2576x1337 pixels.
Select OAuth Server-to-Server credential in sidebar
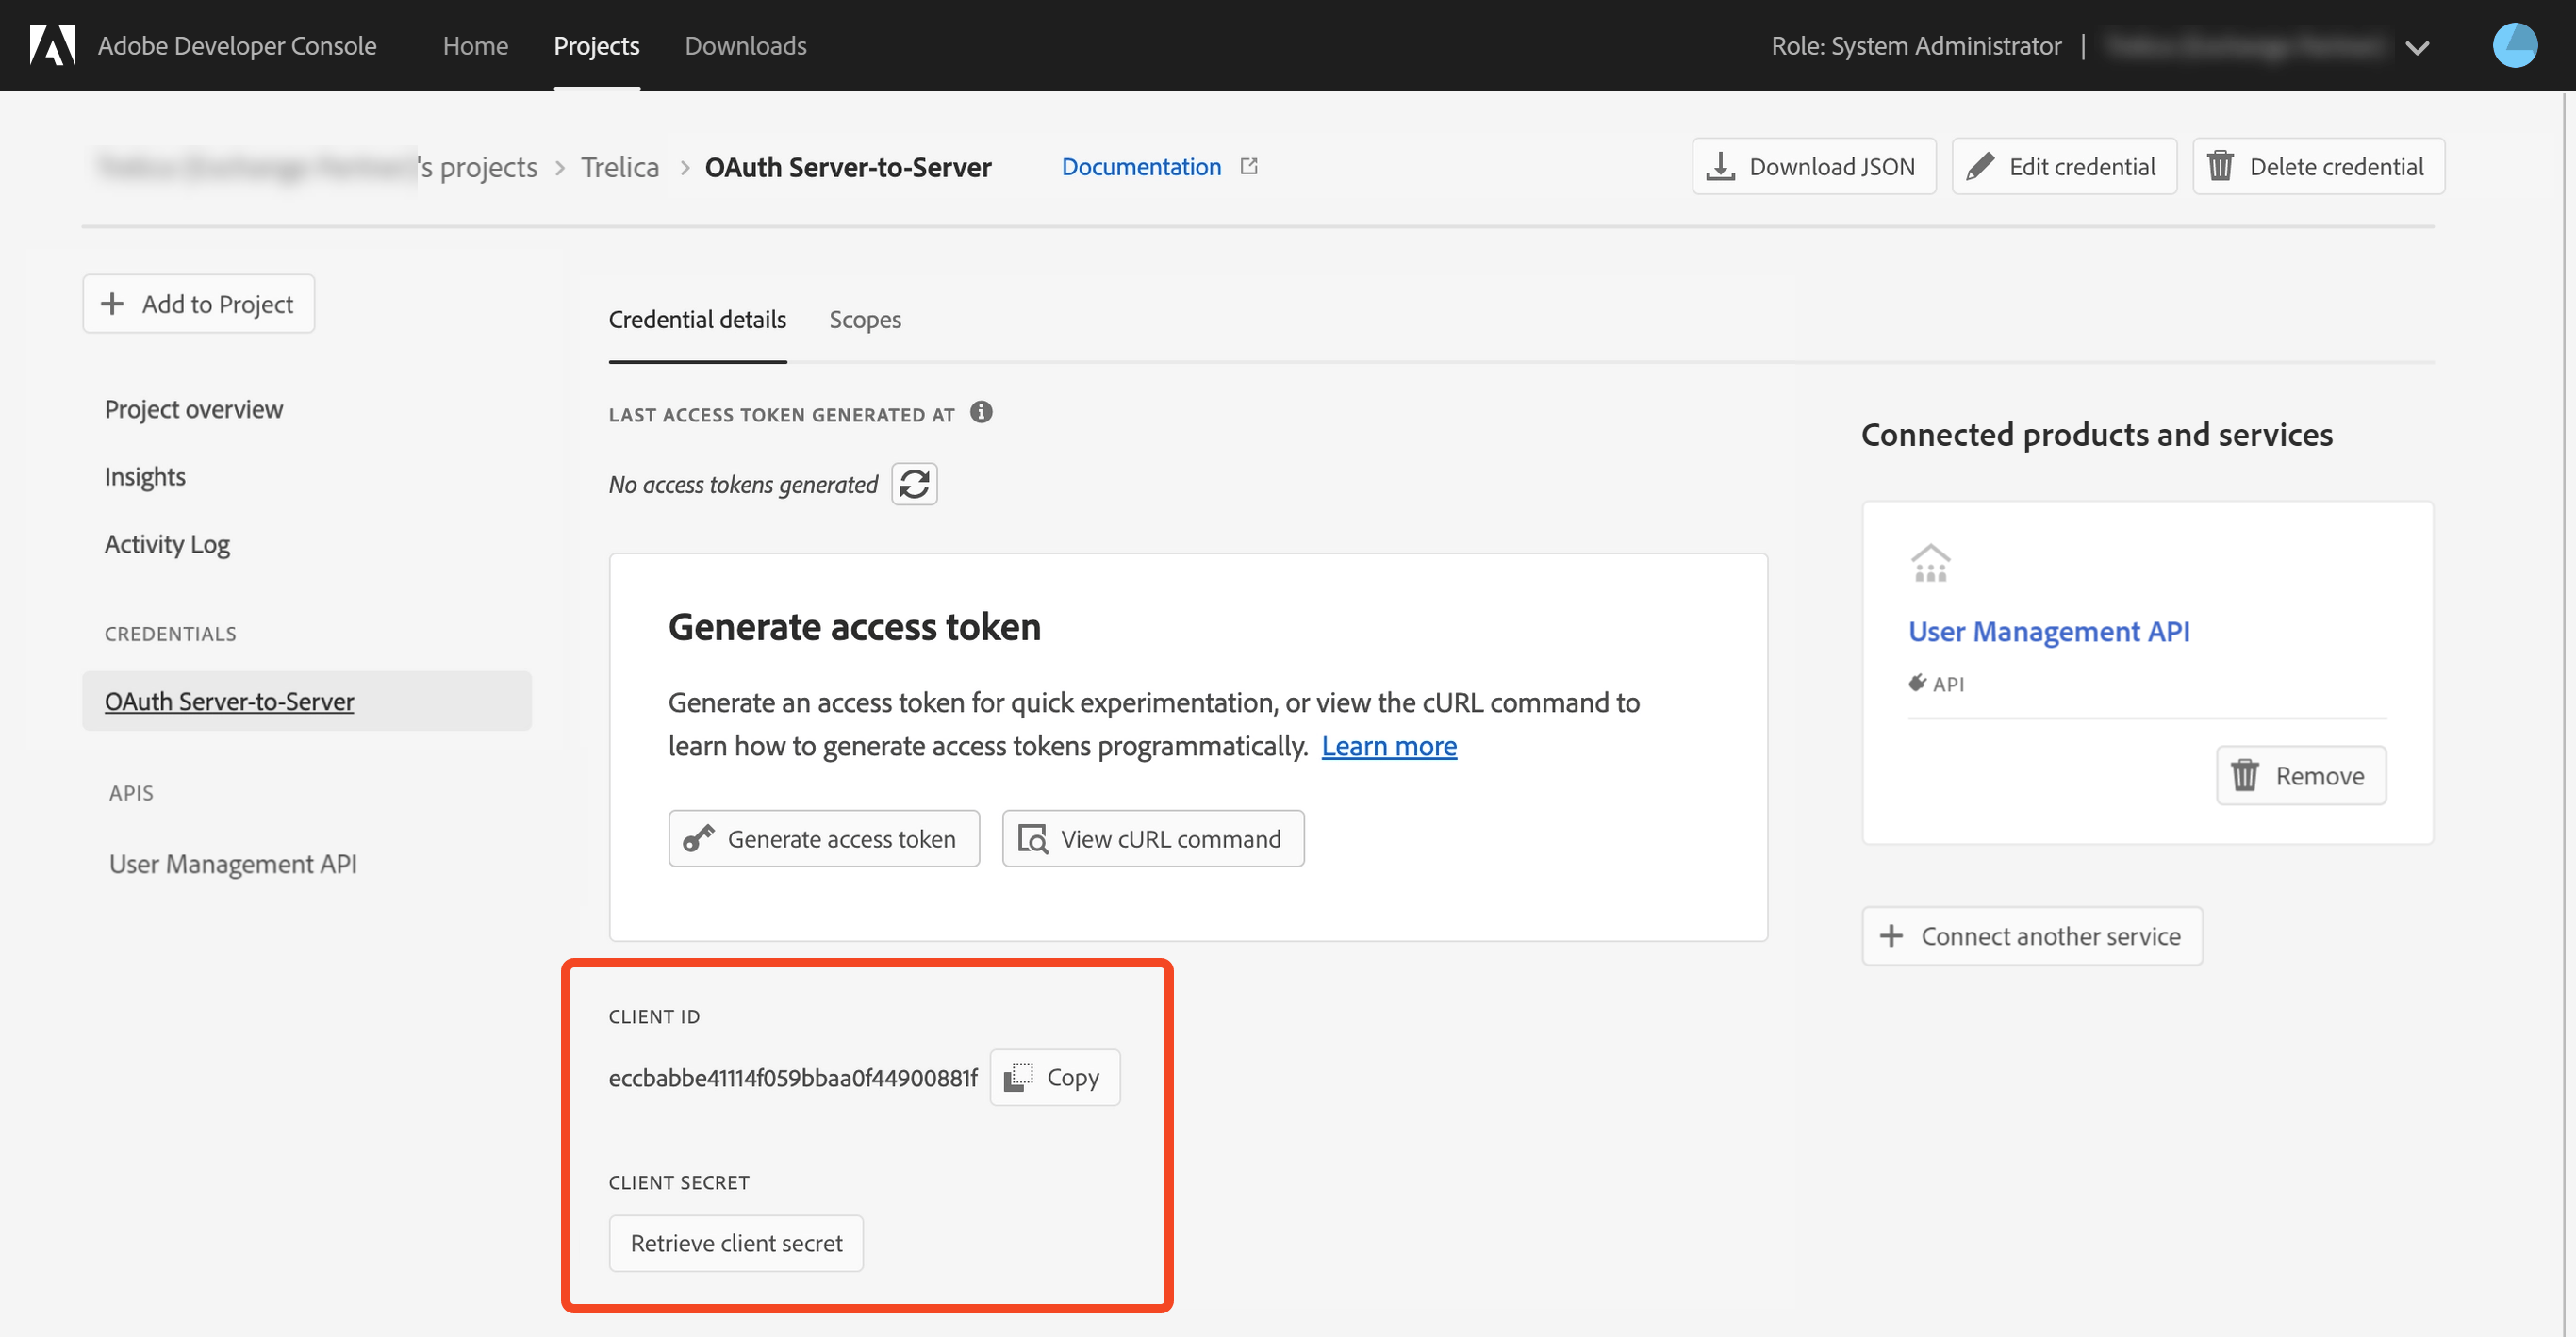(307, 701)
